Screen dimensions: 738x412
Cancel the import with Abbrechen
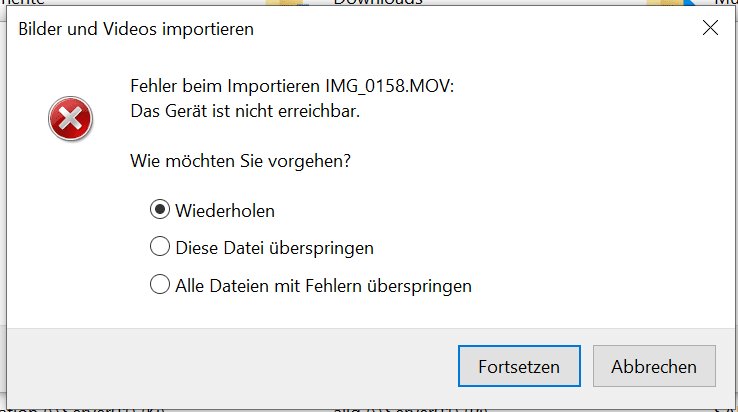654,366
